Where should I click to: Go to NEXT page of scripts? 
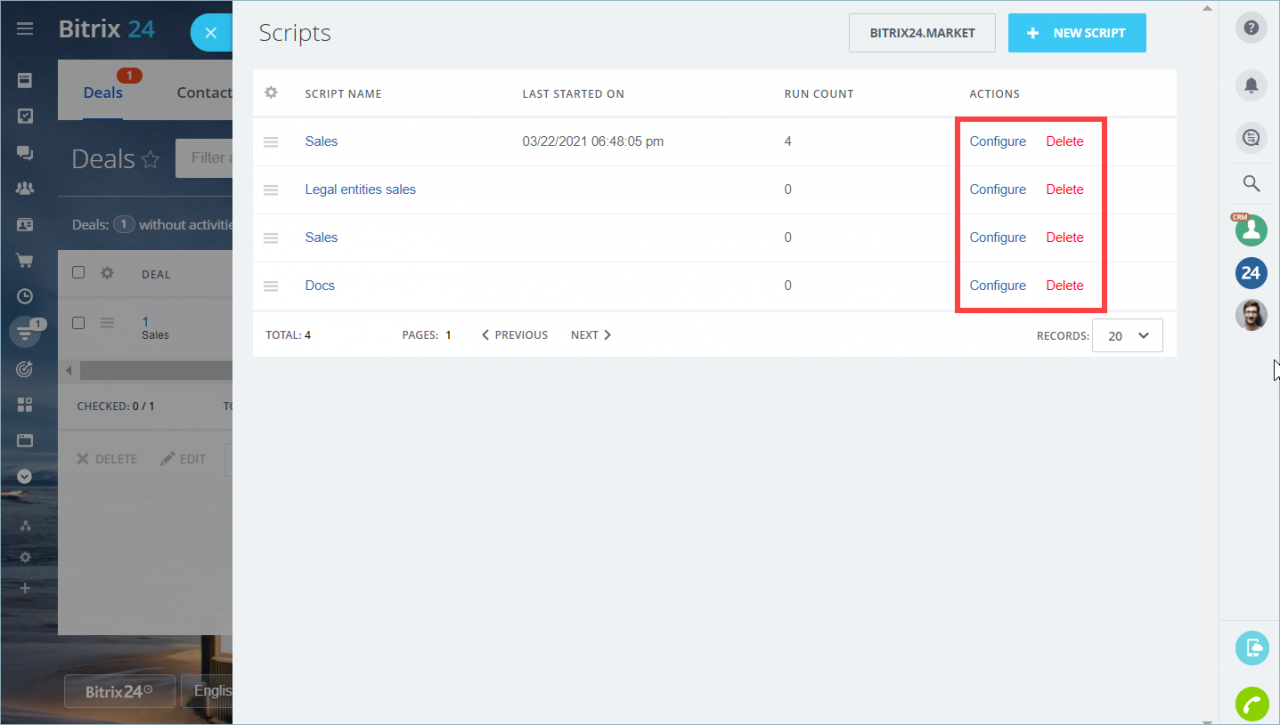(x=591, y=335)
